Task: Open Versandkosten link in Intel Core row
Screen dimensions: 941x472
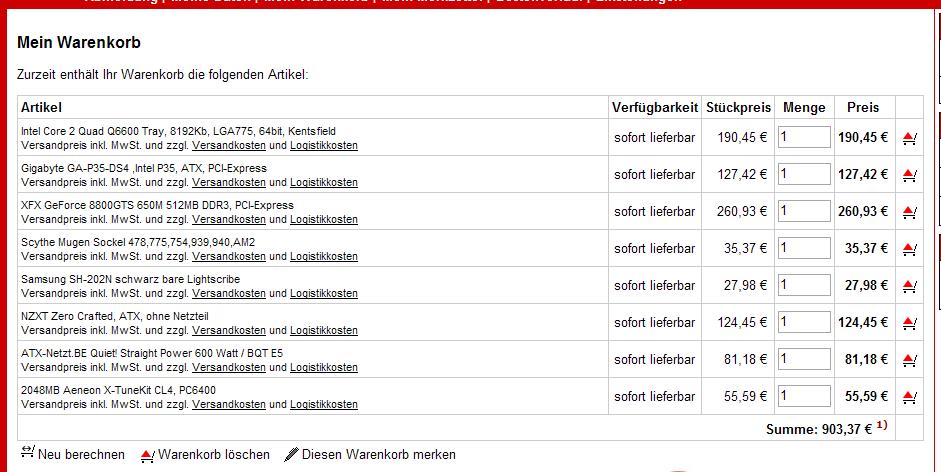Action: pos(229,145)
